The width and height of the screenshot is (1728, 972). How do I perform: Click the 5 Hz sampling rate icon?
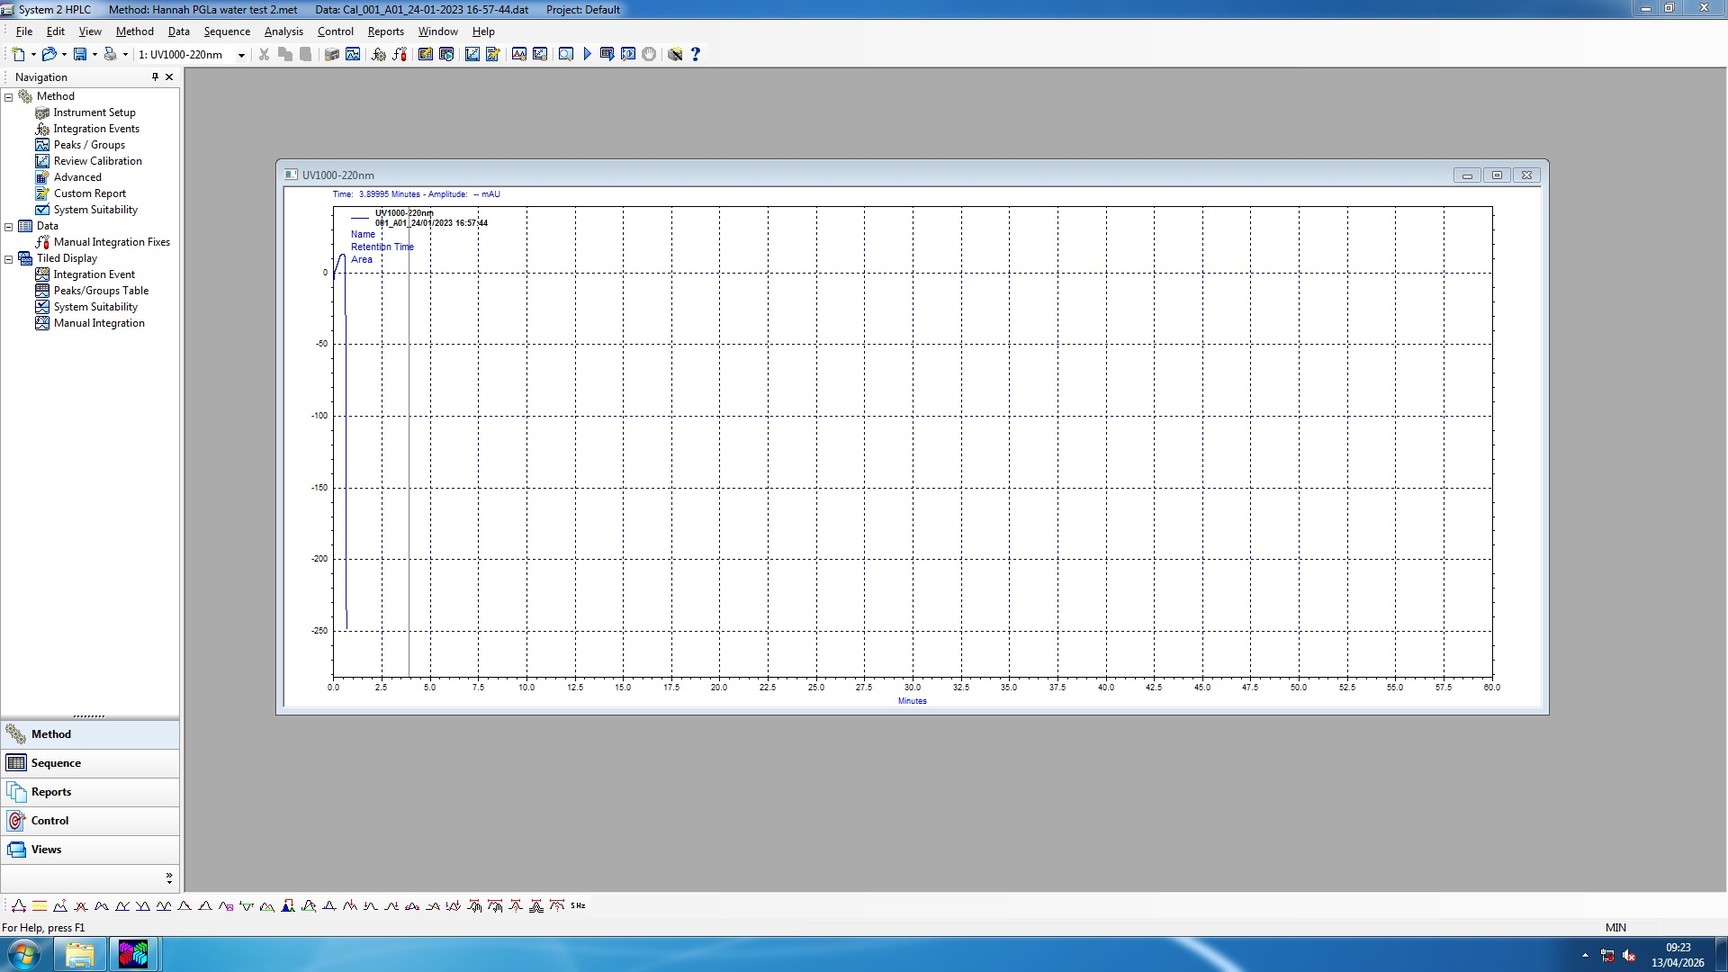(578, 906)
